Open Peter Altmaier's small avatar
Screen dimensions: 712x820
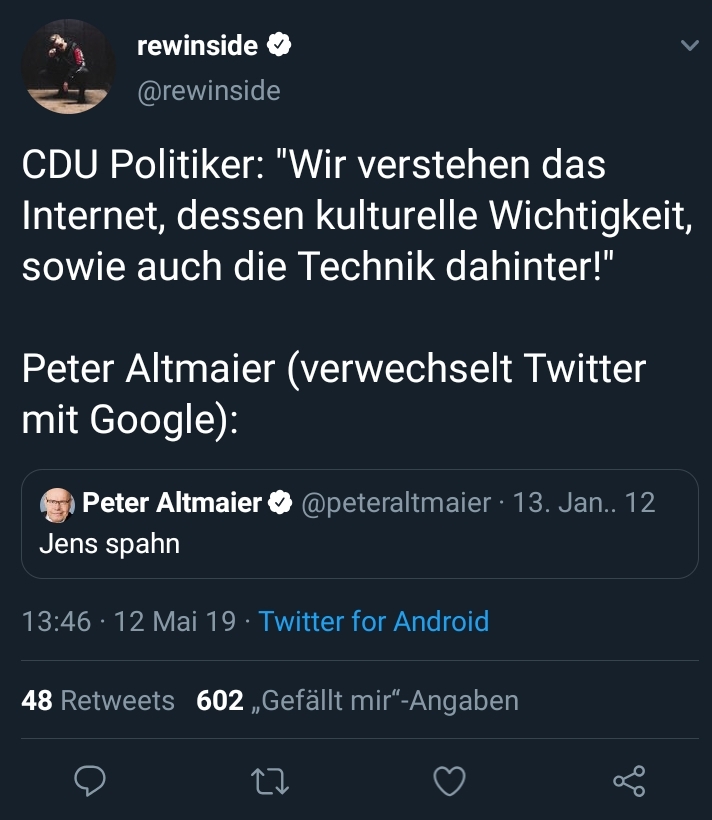tap(55, 504)
